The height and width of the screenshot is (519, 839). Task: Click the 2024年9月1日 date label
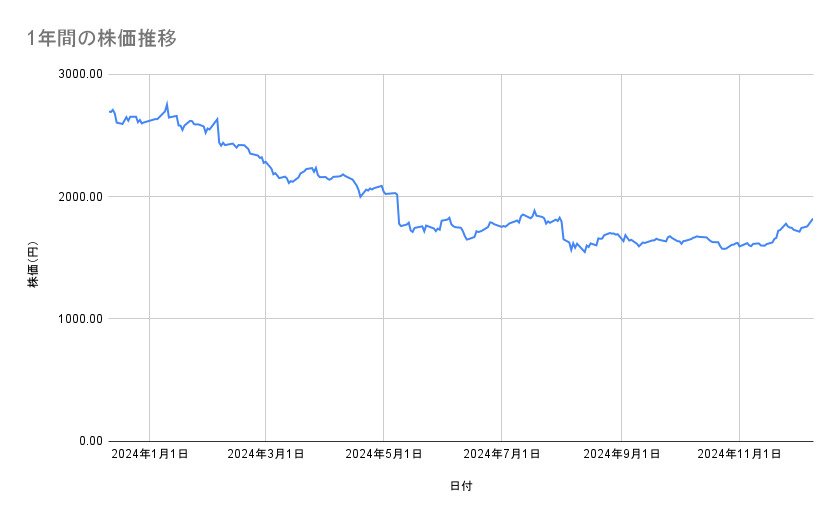click(x=621, y=454)
